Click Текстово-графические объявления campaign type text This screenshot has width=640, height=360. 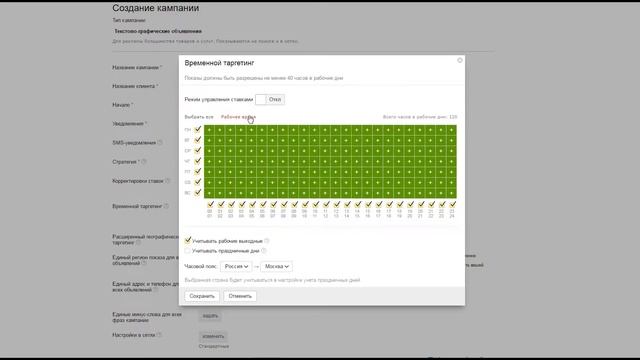pyautogui.click(x=158, y=31)
